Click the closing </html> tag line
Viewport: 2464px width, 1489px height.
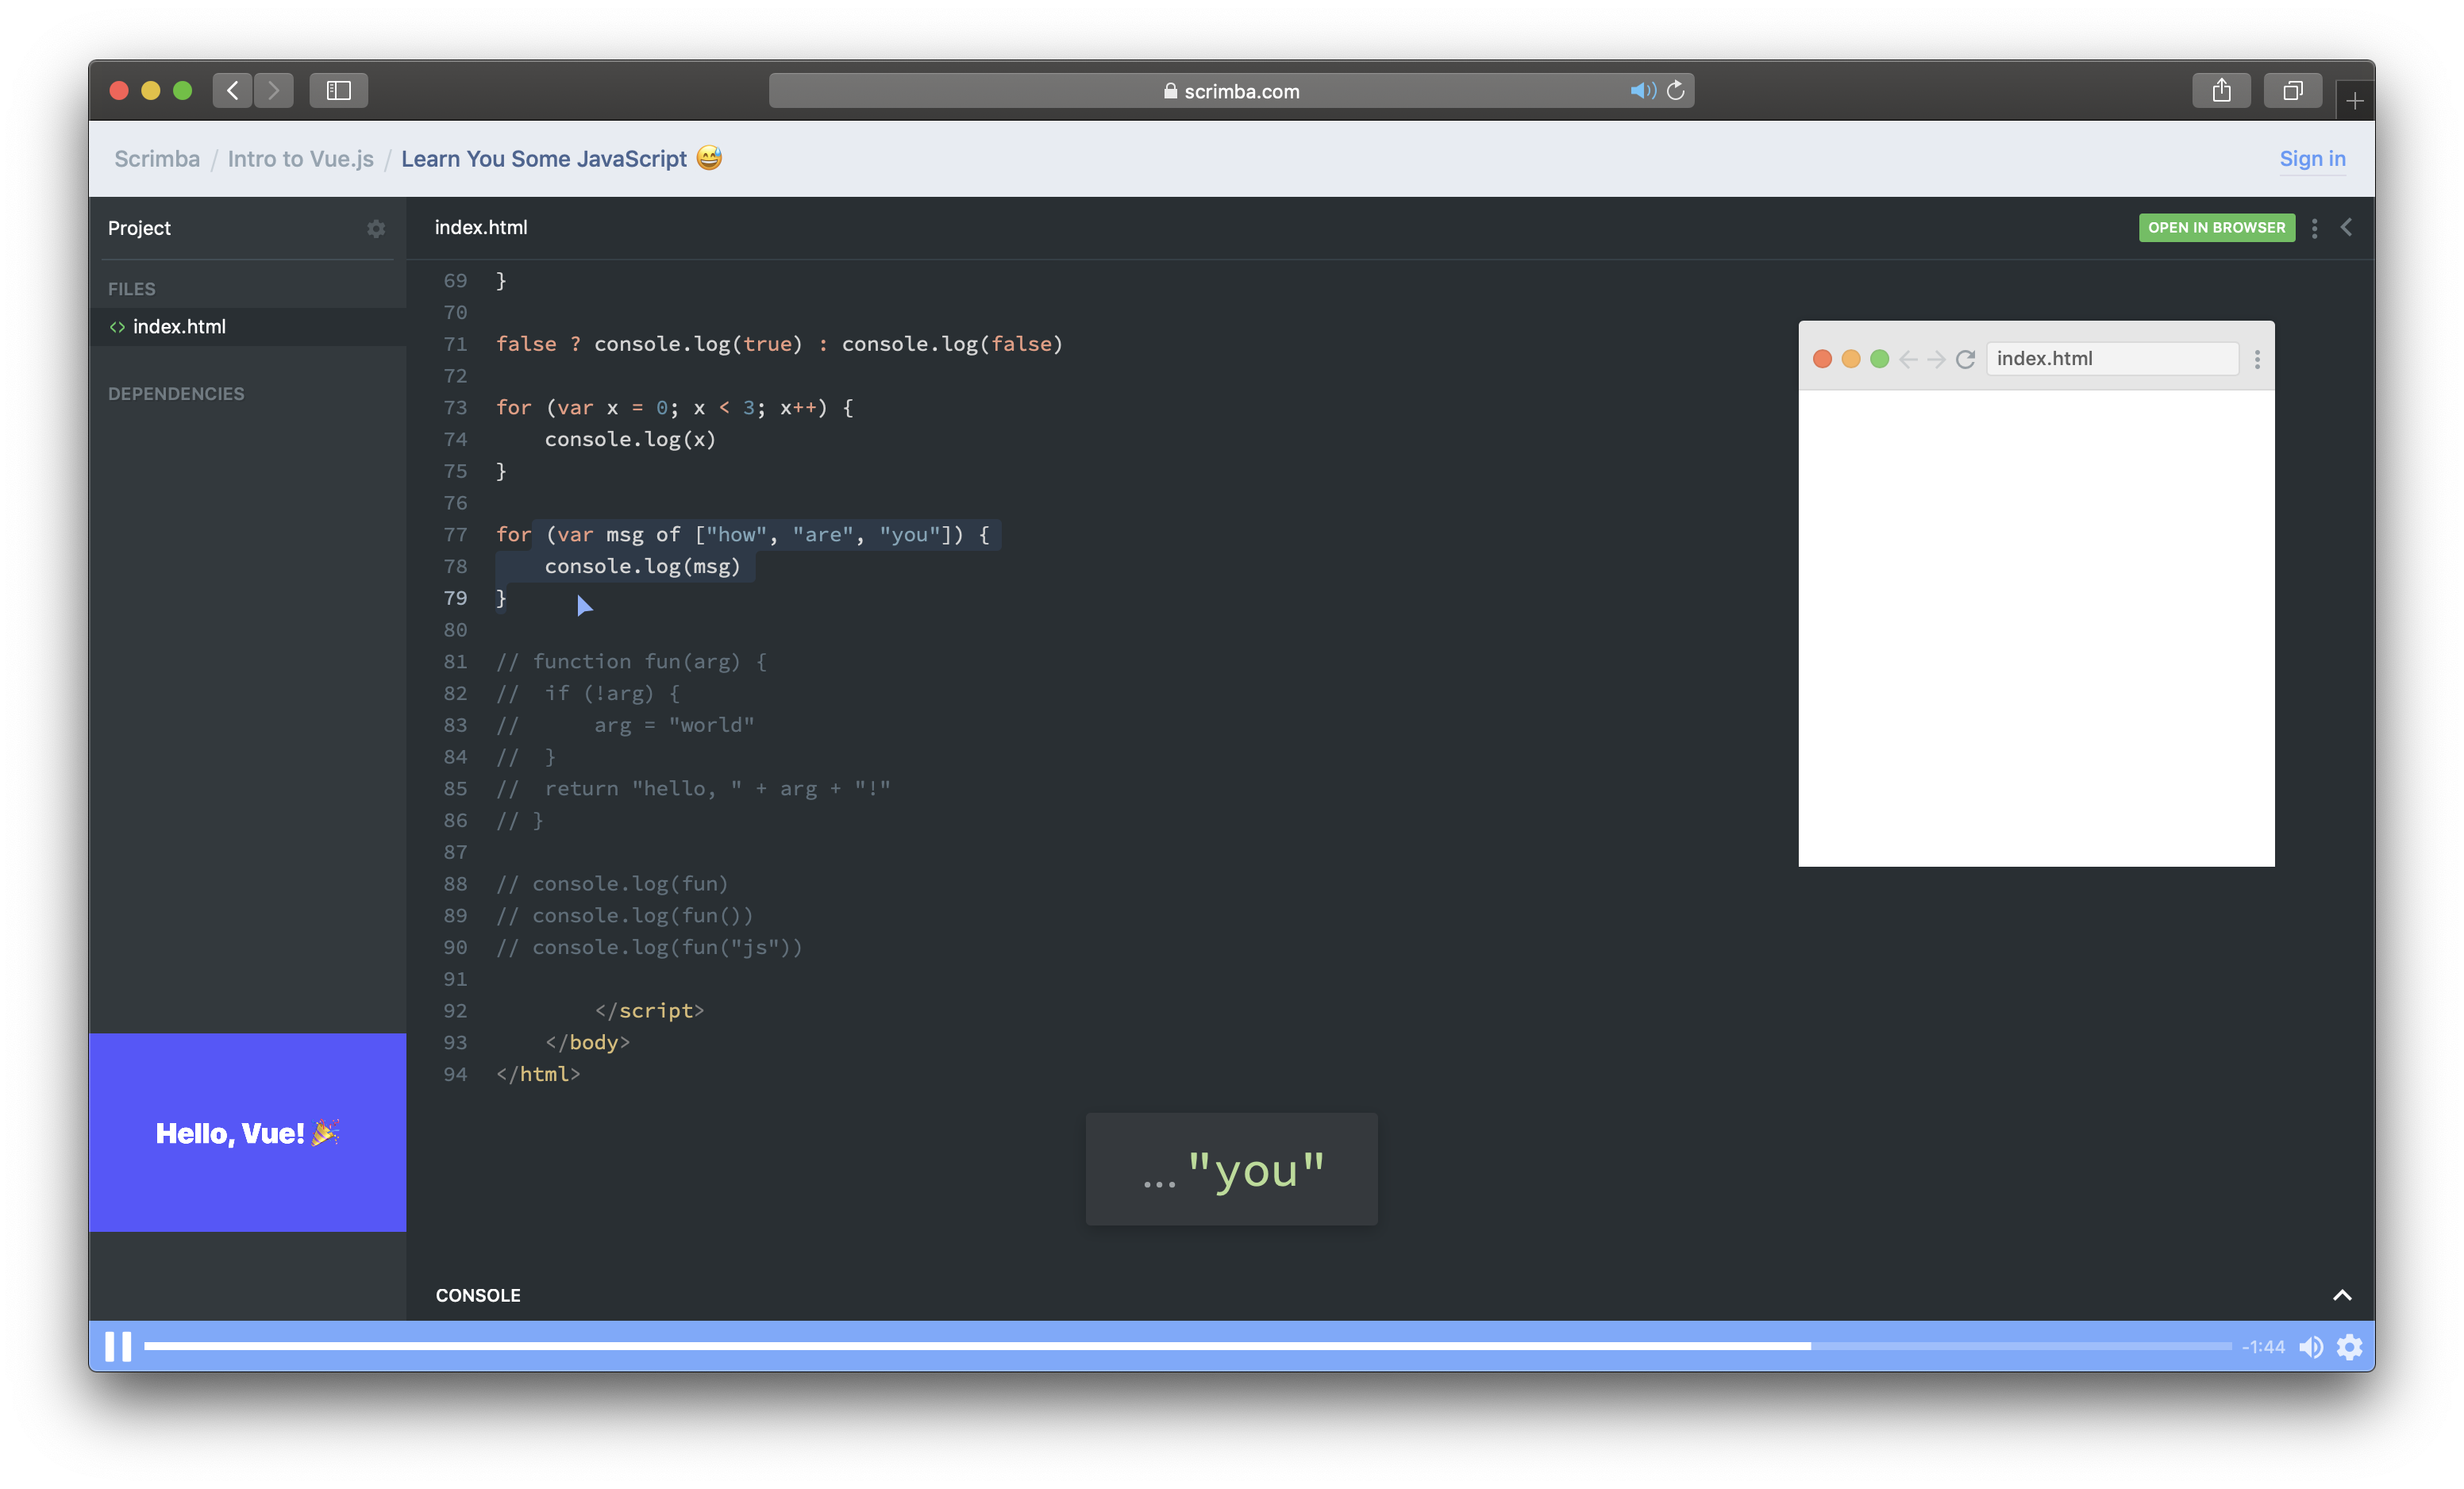point(538,1074)
